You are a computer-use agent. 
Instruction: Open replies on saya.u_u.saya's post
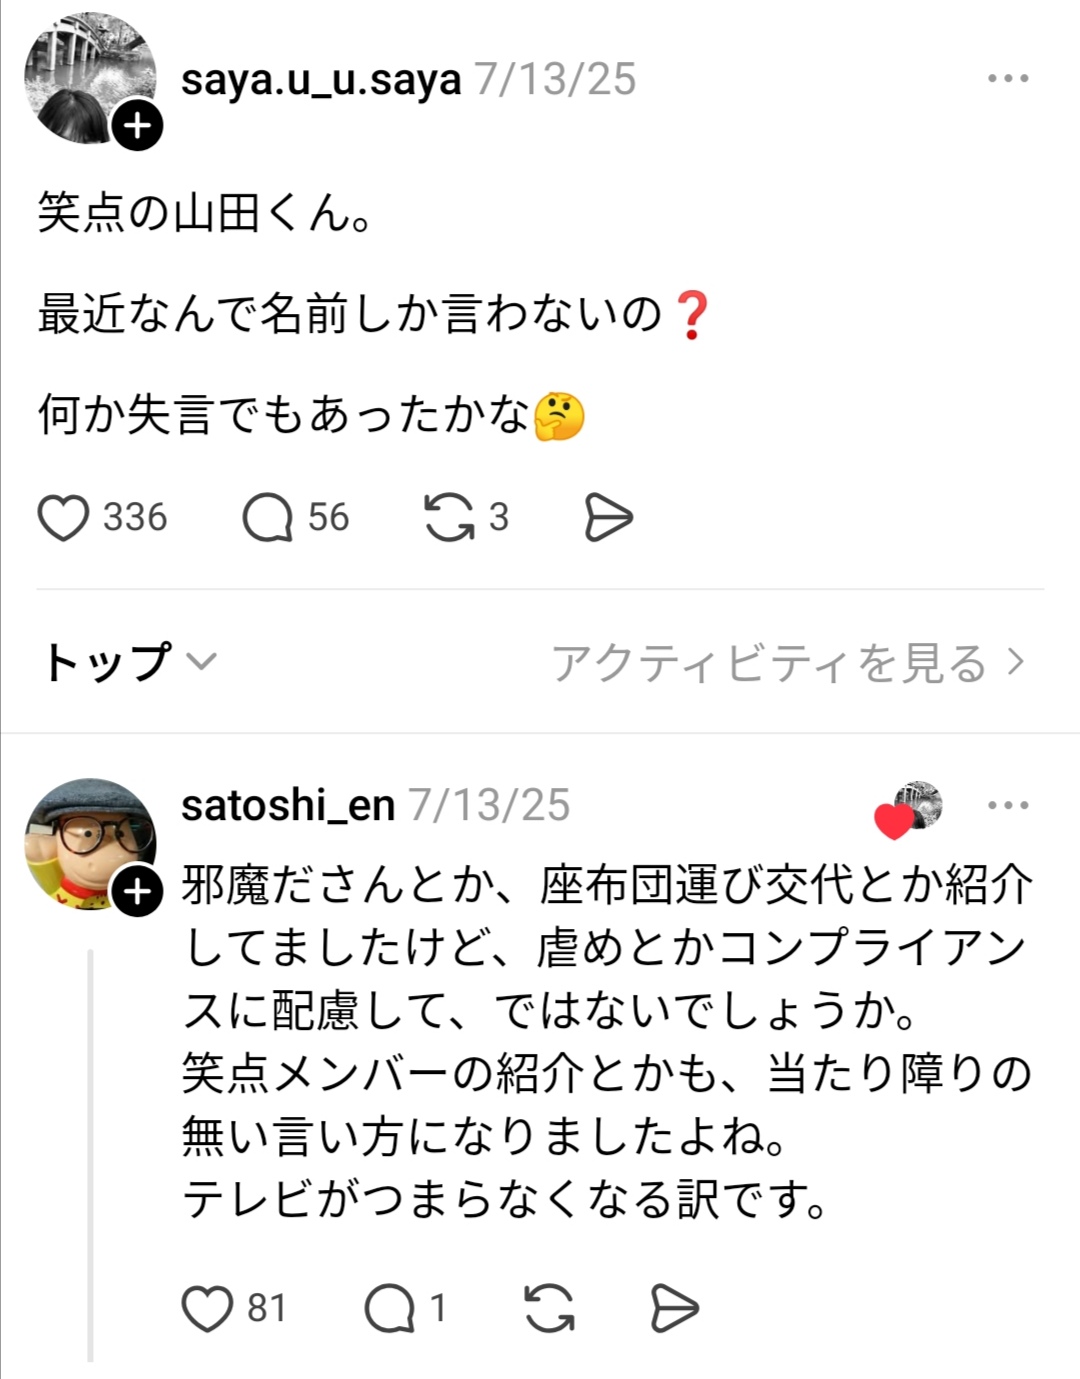tap(267, 518)
